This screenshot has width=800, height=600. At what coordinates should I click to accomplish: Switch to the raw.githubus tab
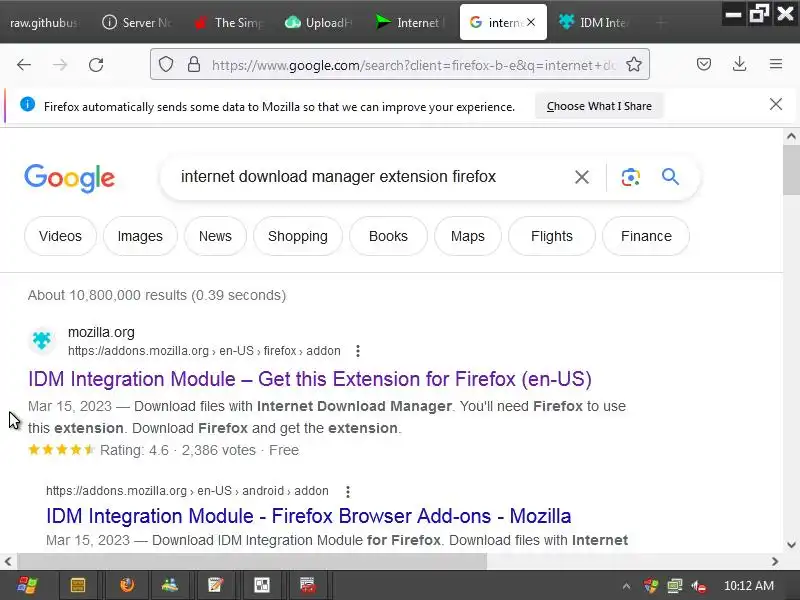tap(45, 22)
